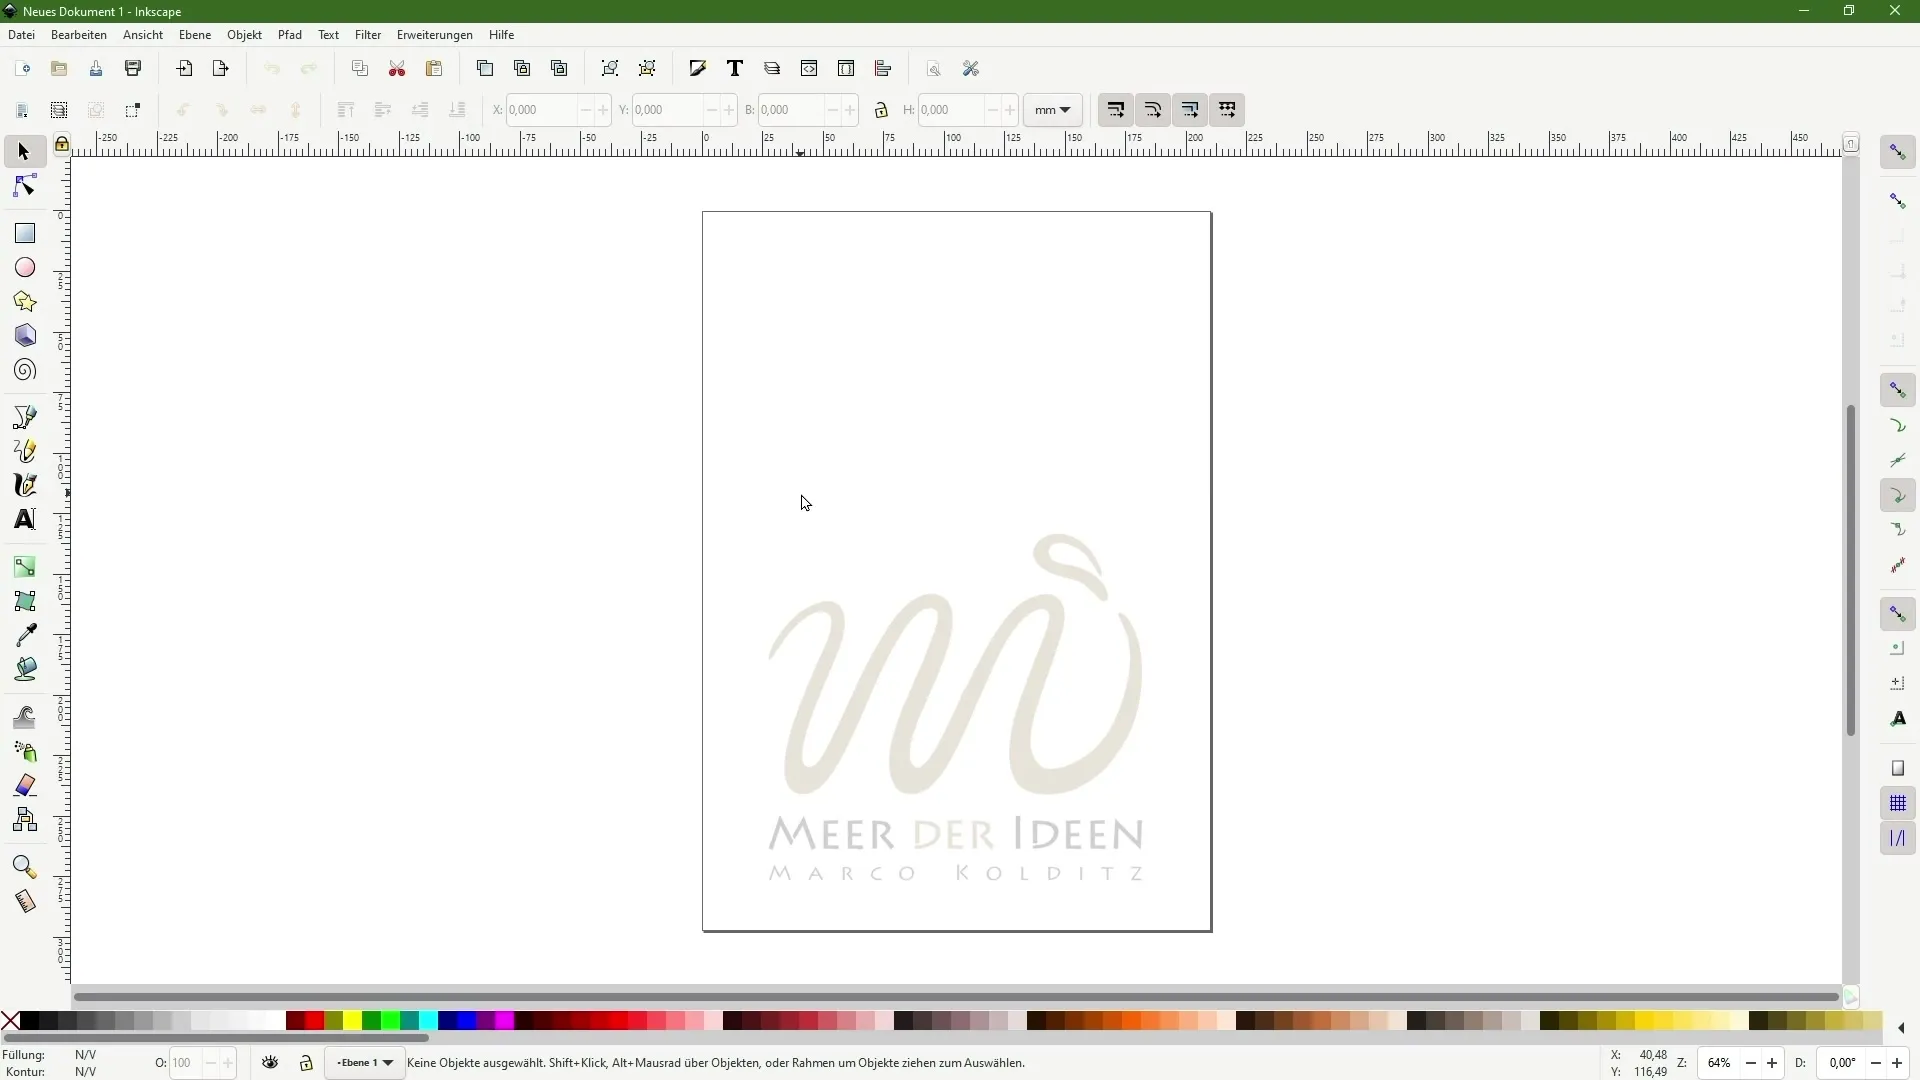Select the Eraser tool
This screenshot has height=1080, width=1920.
click(x=24, y=785)
